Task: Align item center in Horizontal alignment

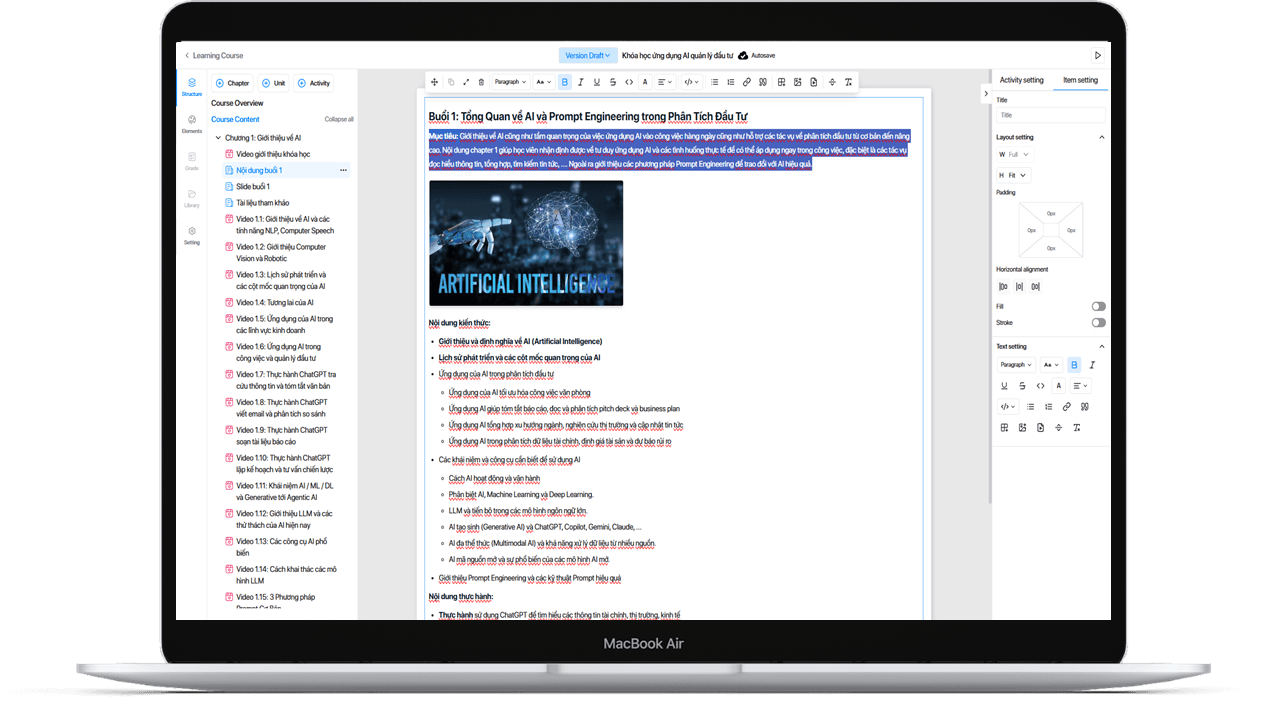Action: pos(1020,287)
